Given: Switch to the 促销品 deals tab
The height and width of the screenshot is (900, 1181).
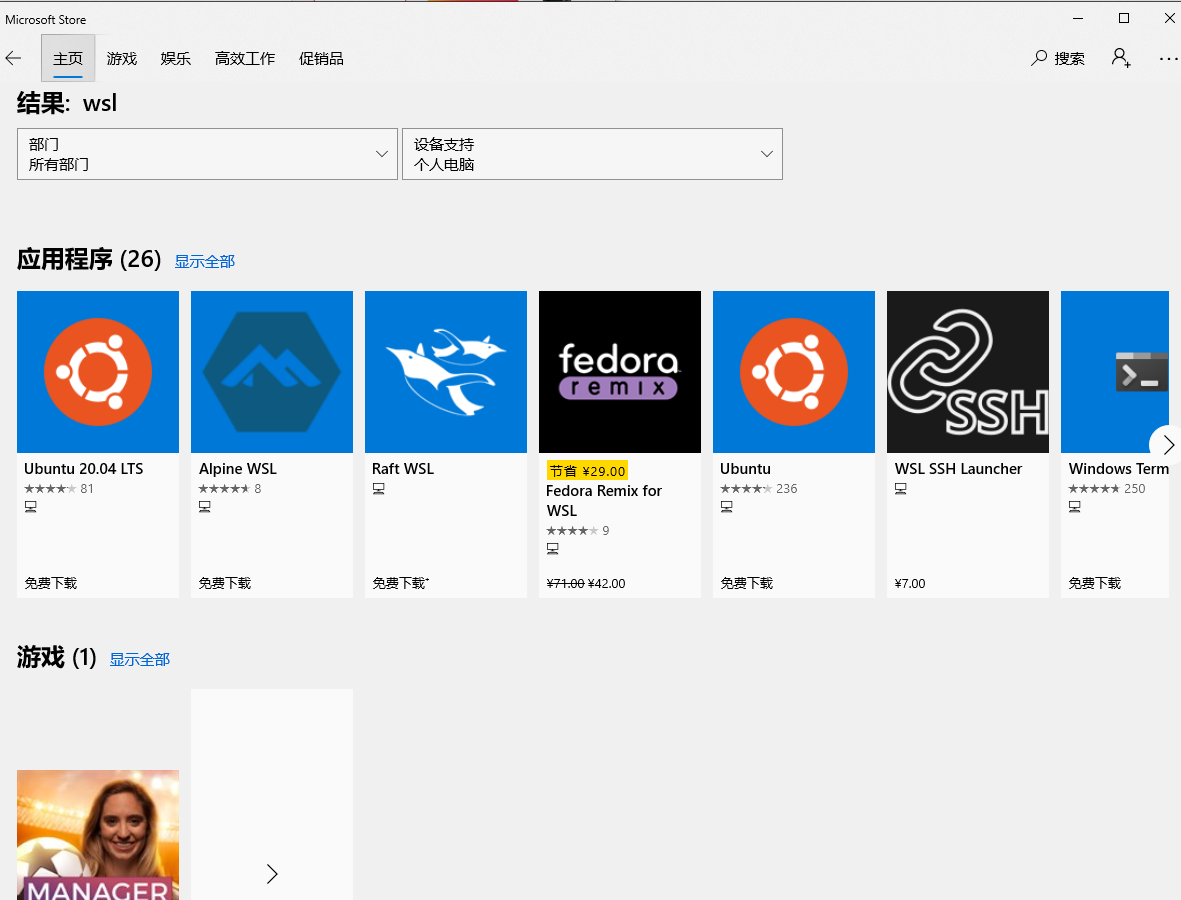Looking at the screenshot, I should [x=322, y=58].
